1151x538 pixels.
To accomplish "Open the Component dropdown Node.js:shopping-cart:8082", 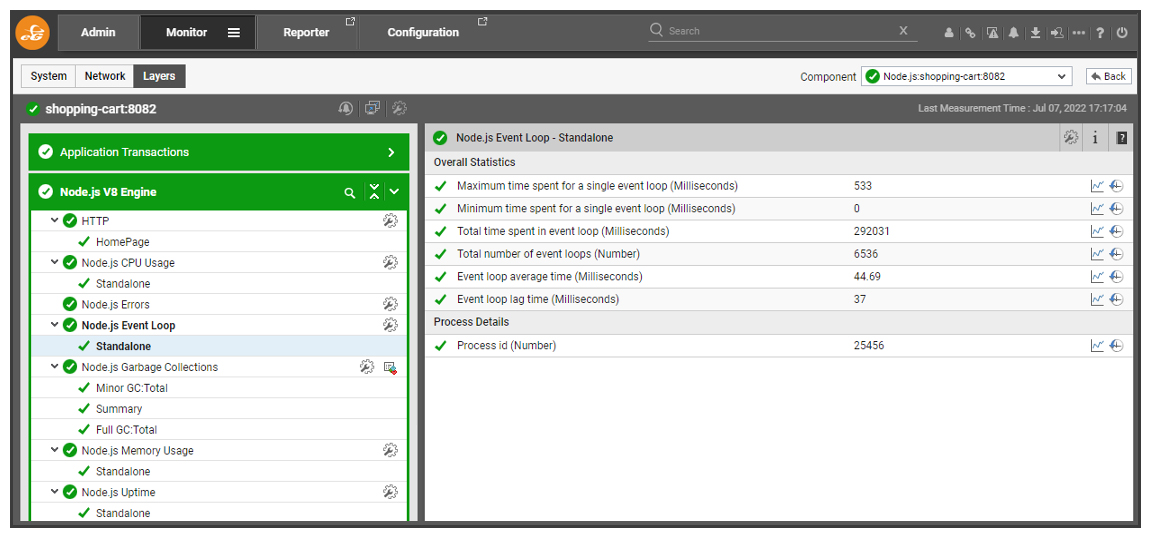I will (966, 76).
